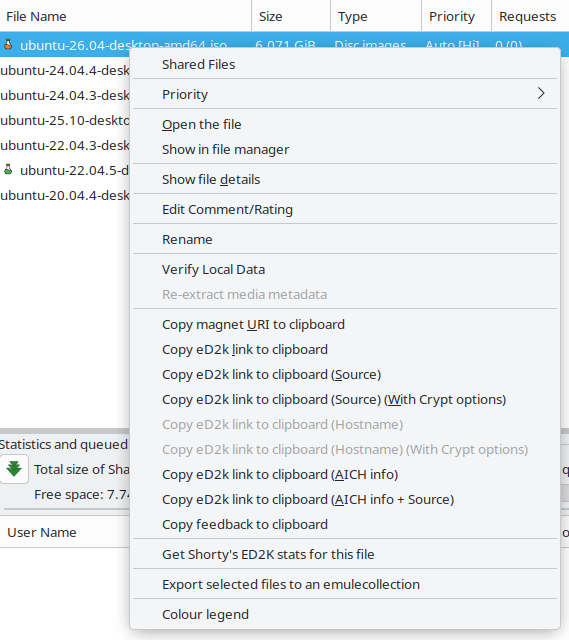
Task: Sort by the Priority column header
Action: [456, 16]
